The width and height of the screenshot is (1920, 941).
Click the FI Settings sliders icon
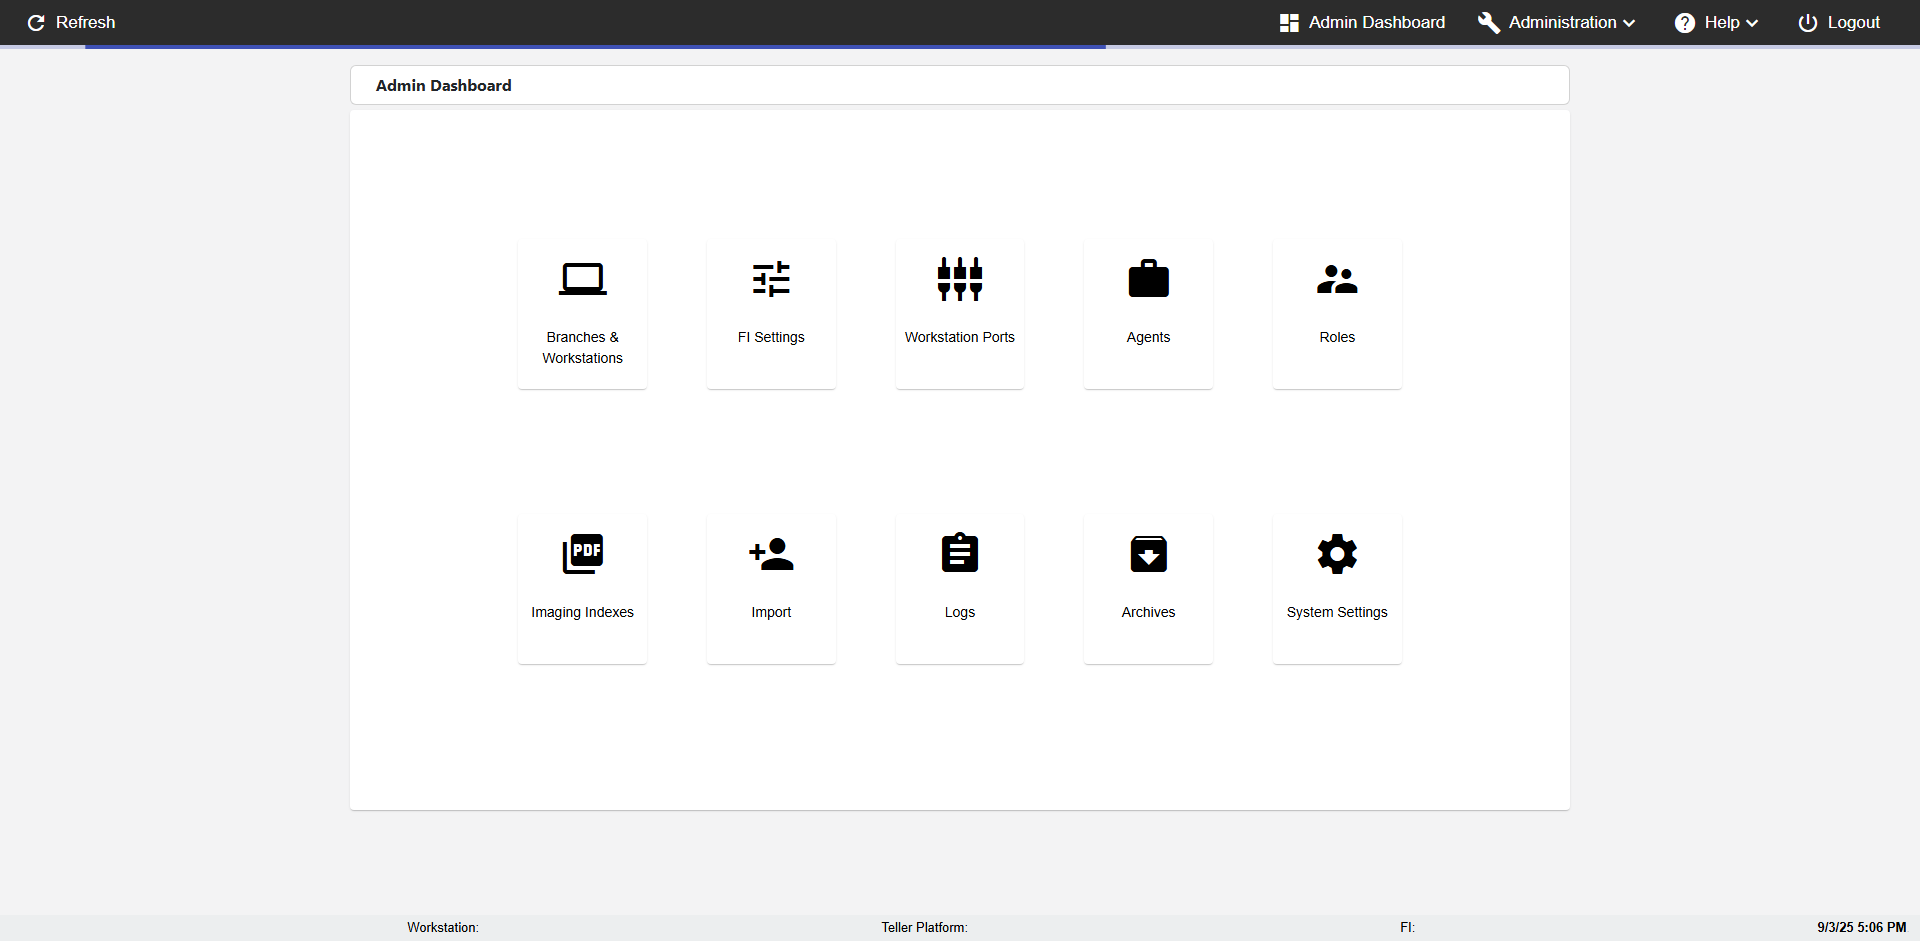coord(771,279)
